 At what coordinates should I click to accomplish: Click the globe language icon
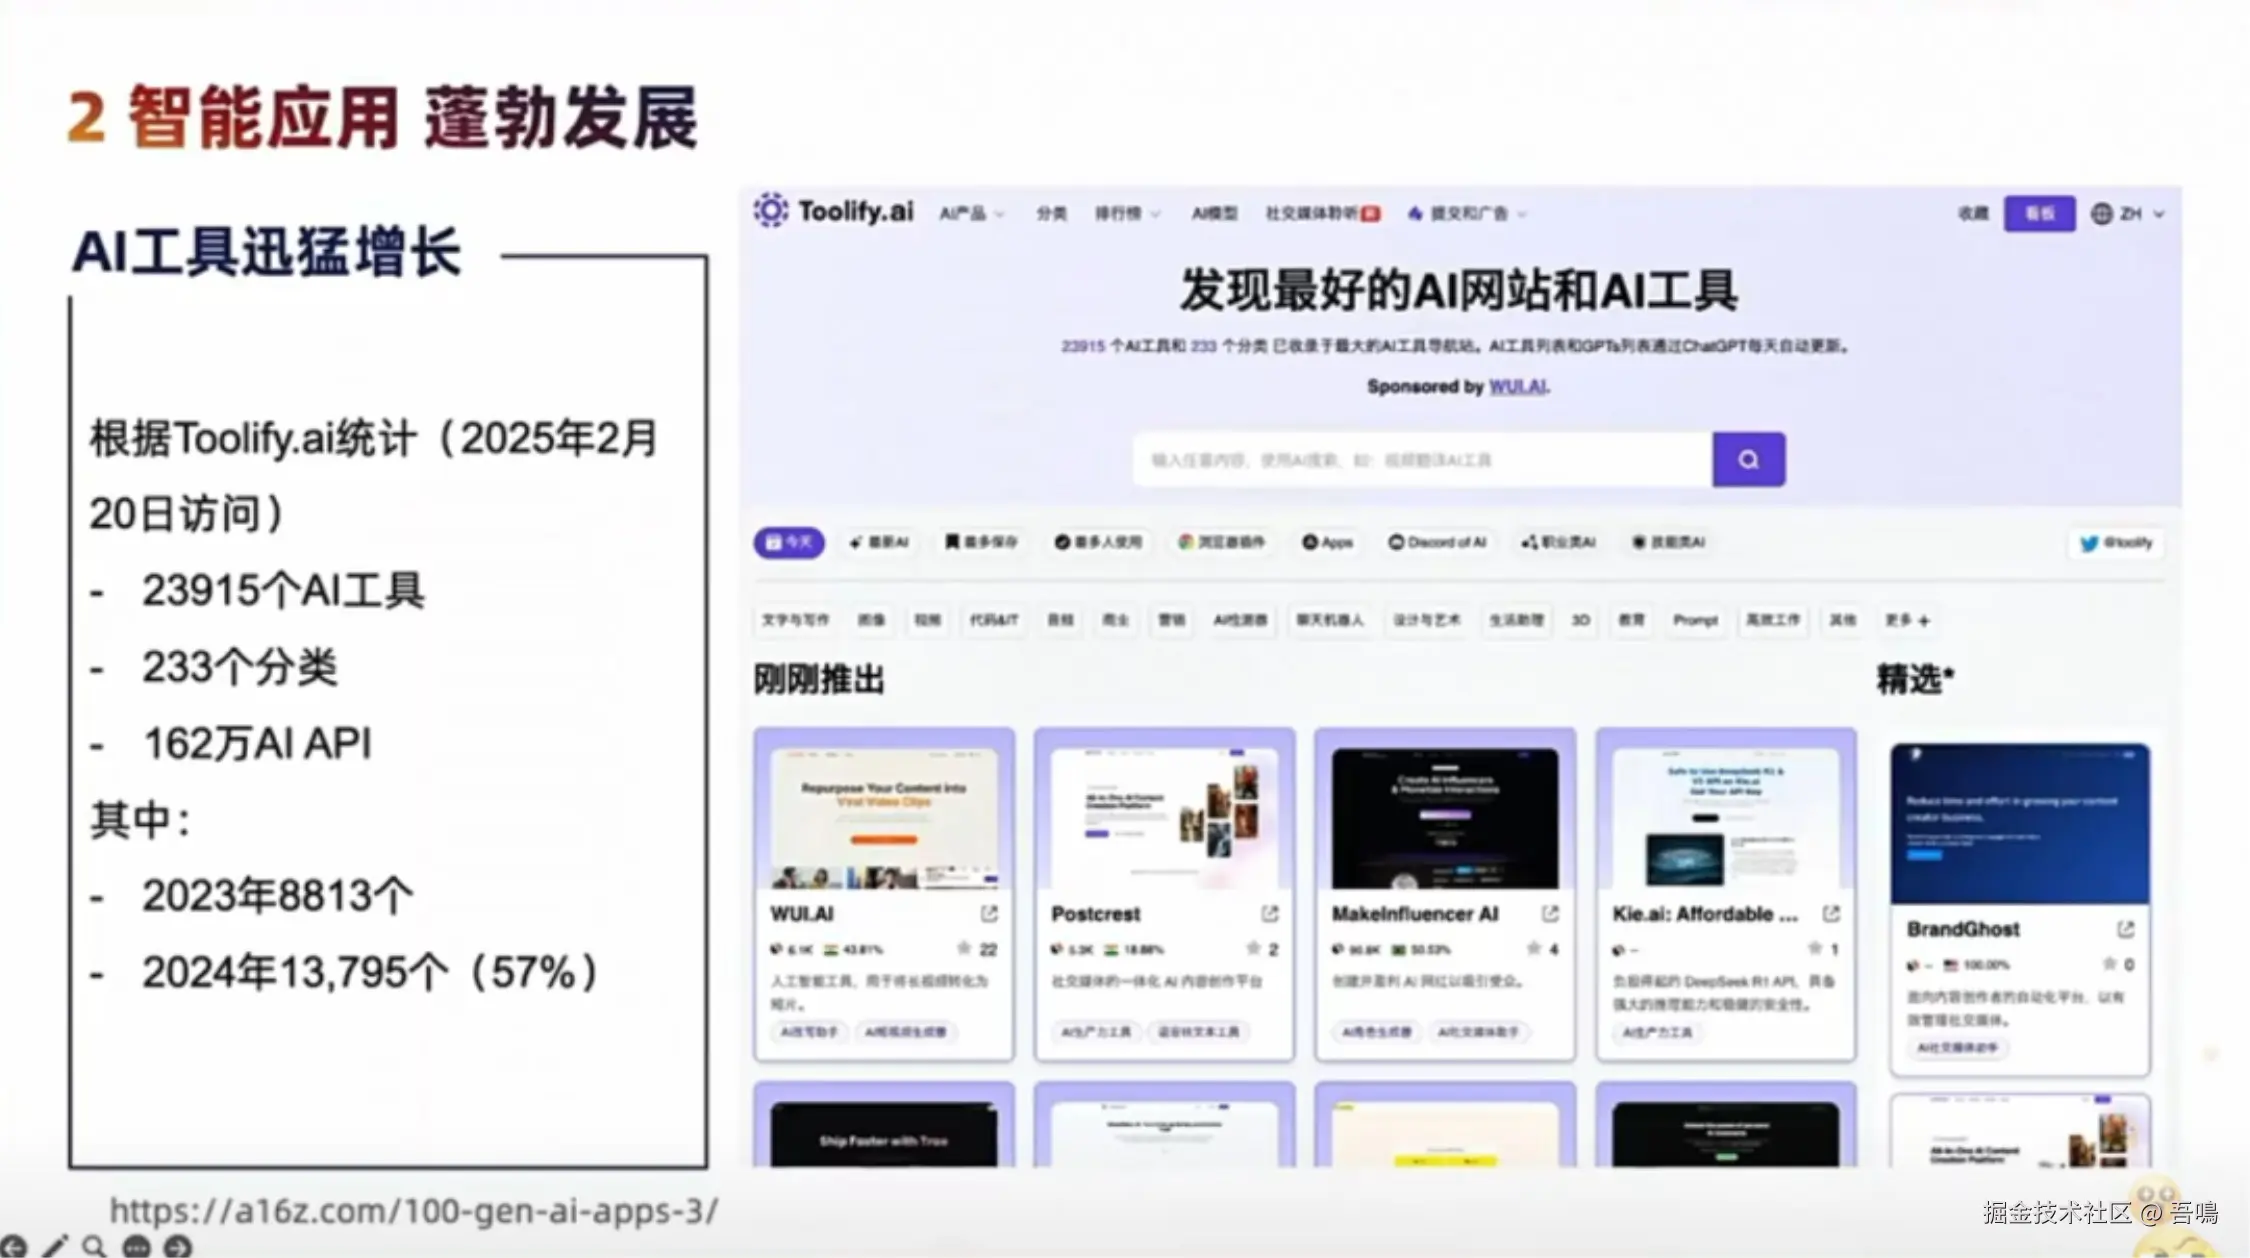click(x=2102, y=214)
